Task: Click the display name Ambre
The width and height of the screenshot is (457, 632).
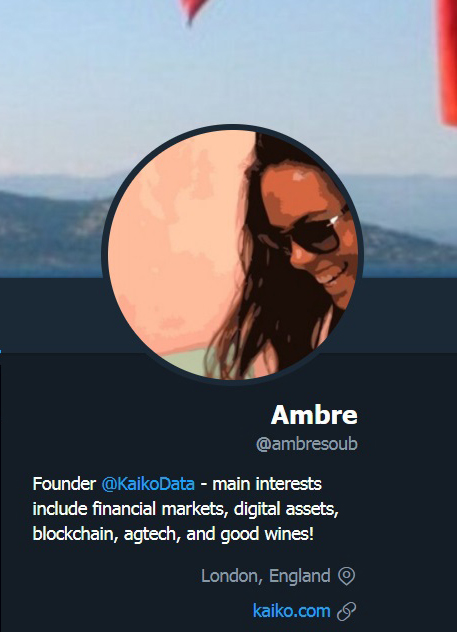Action: [x=314, y=415]
